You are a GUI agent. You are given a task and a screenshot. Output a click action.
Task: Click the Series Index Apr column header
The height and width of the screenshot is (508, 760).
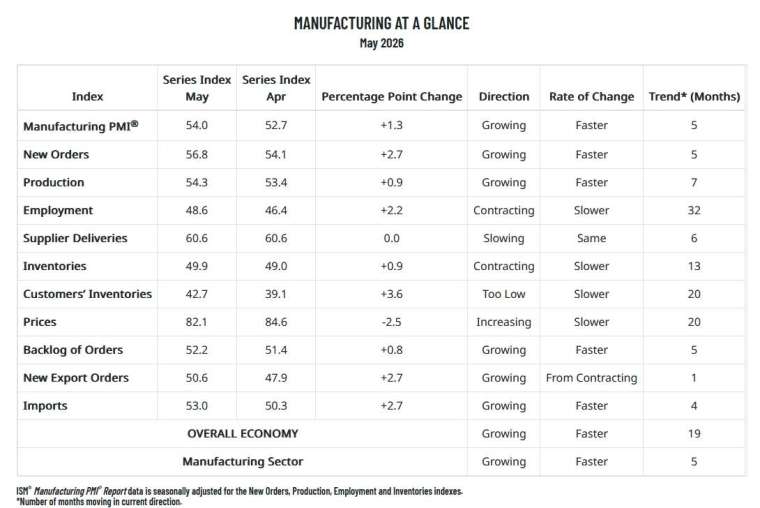tap(276, 88)
